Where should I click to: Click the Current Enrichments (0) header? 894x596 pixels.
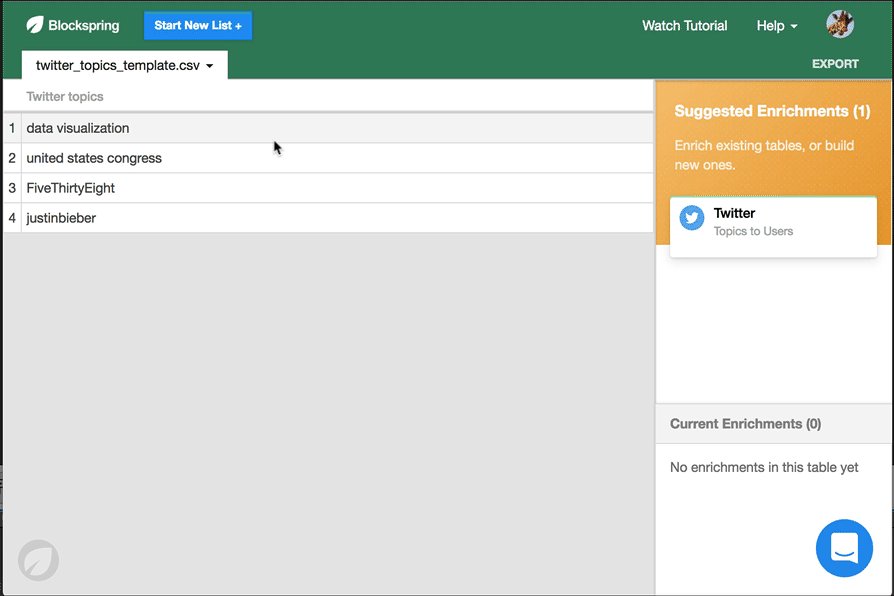(773, 424)
